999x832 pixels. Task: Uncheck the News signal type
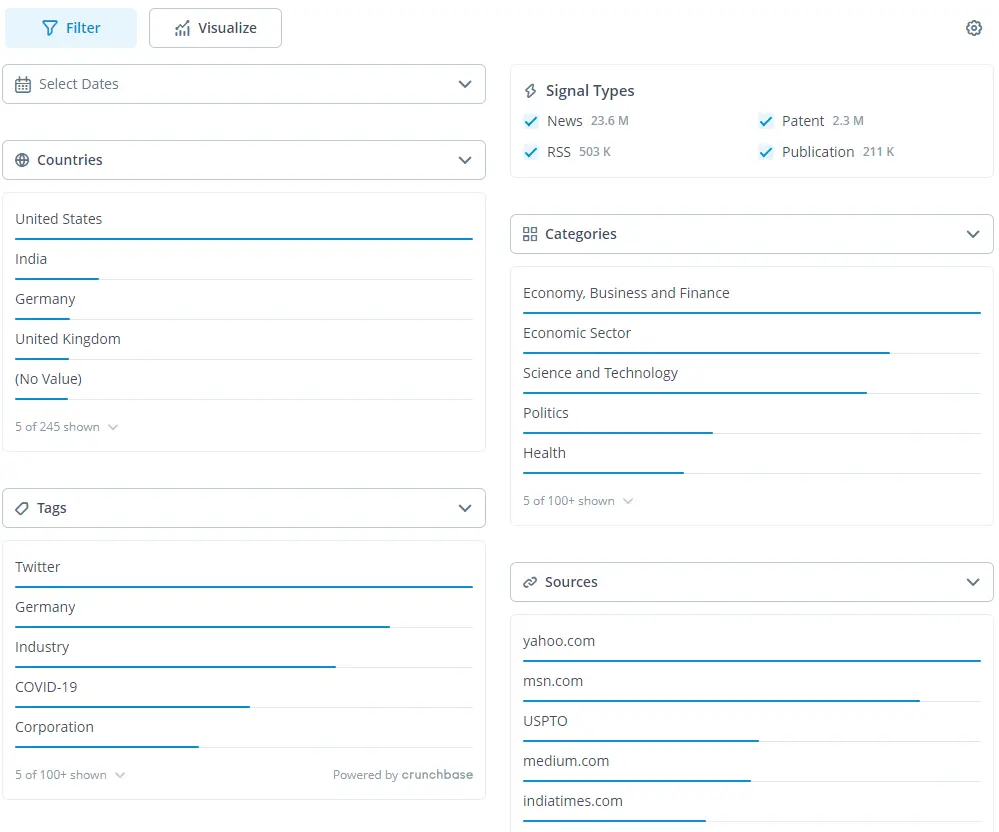[x=531, y=121]
